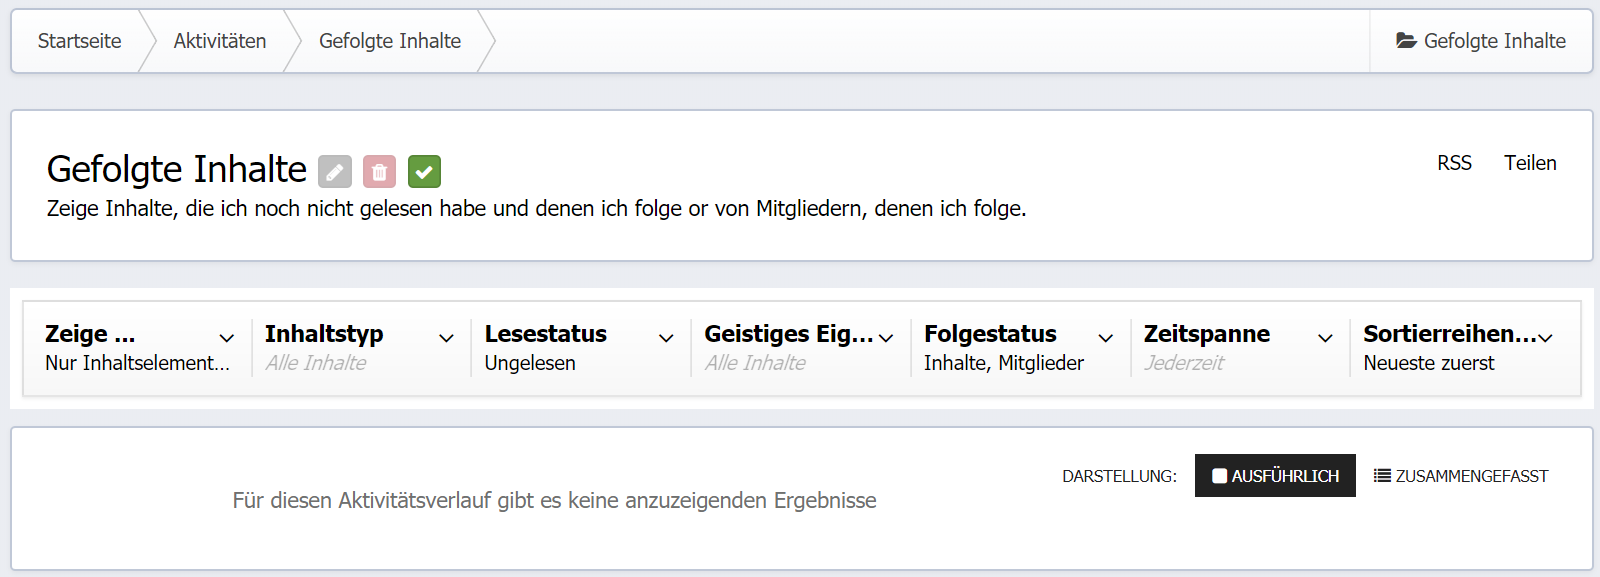Open the Folgestatus filter dropdown
The height and width of the screenshot is (577, 1600).
coord(1018,347)
